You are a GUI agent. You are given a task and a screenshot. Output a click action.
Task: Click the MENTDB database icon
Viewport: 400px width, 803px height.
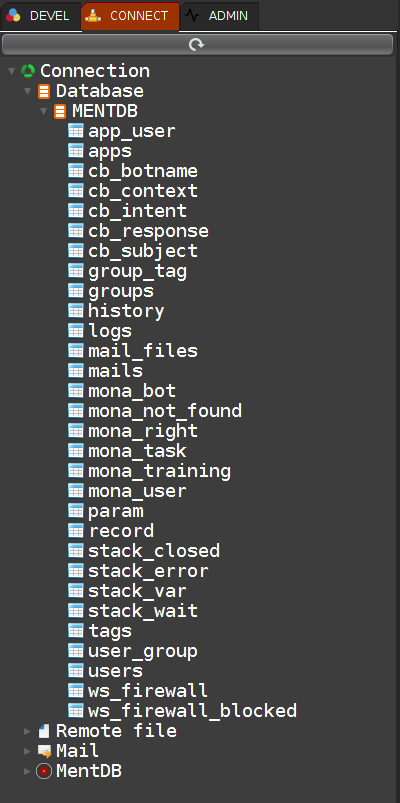tap(60, 112)
